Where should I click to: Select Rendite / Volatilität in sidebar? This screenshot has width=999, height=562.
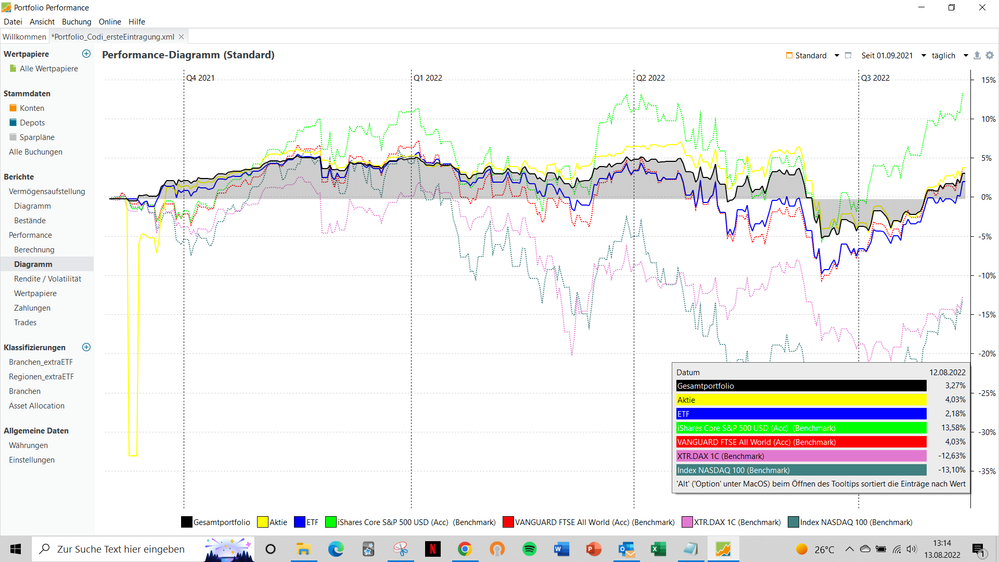click(47, 278)
